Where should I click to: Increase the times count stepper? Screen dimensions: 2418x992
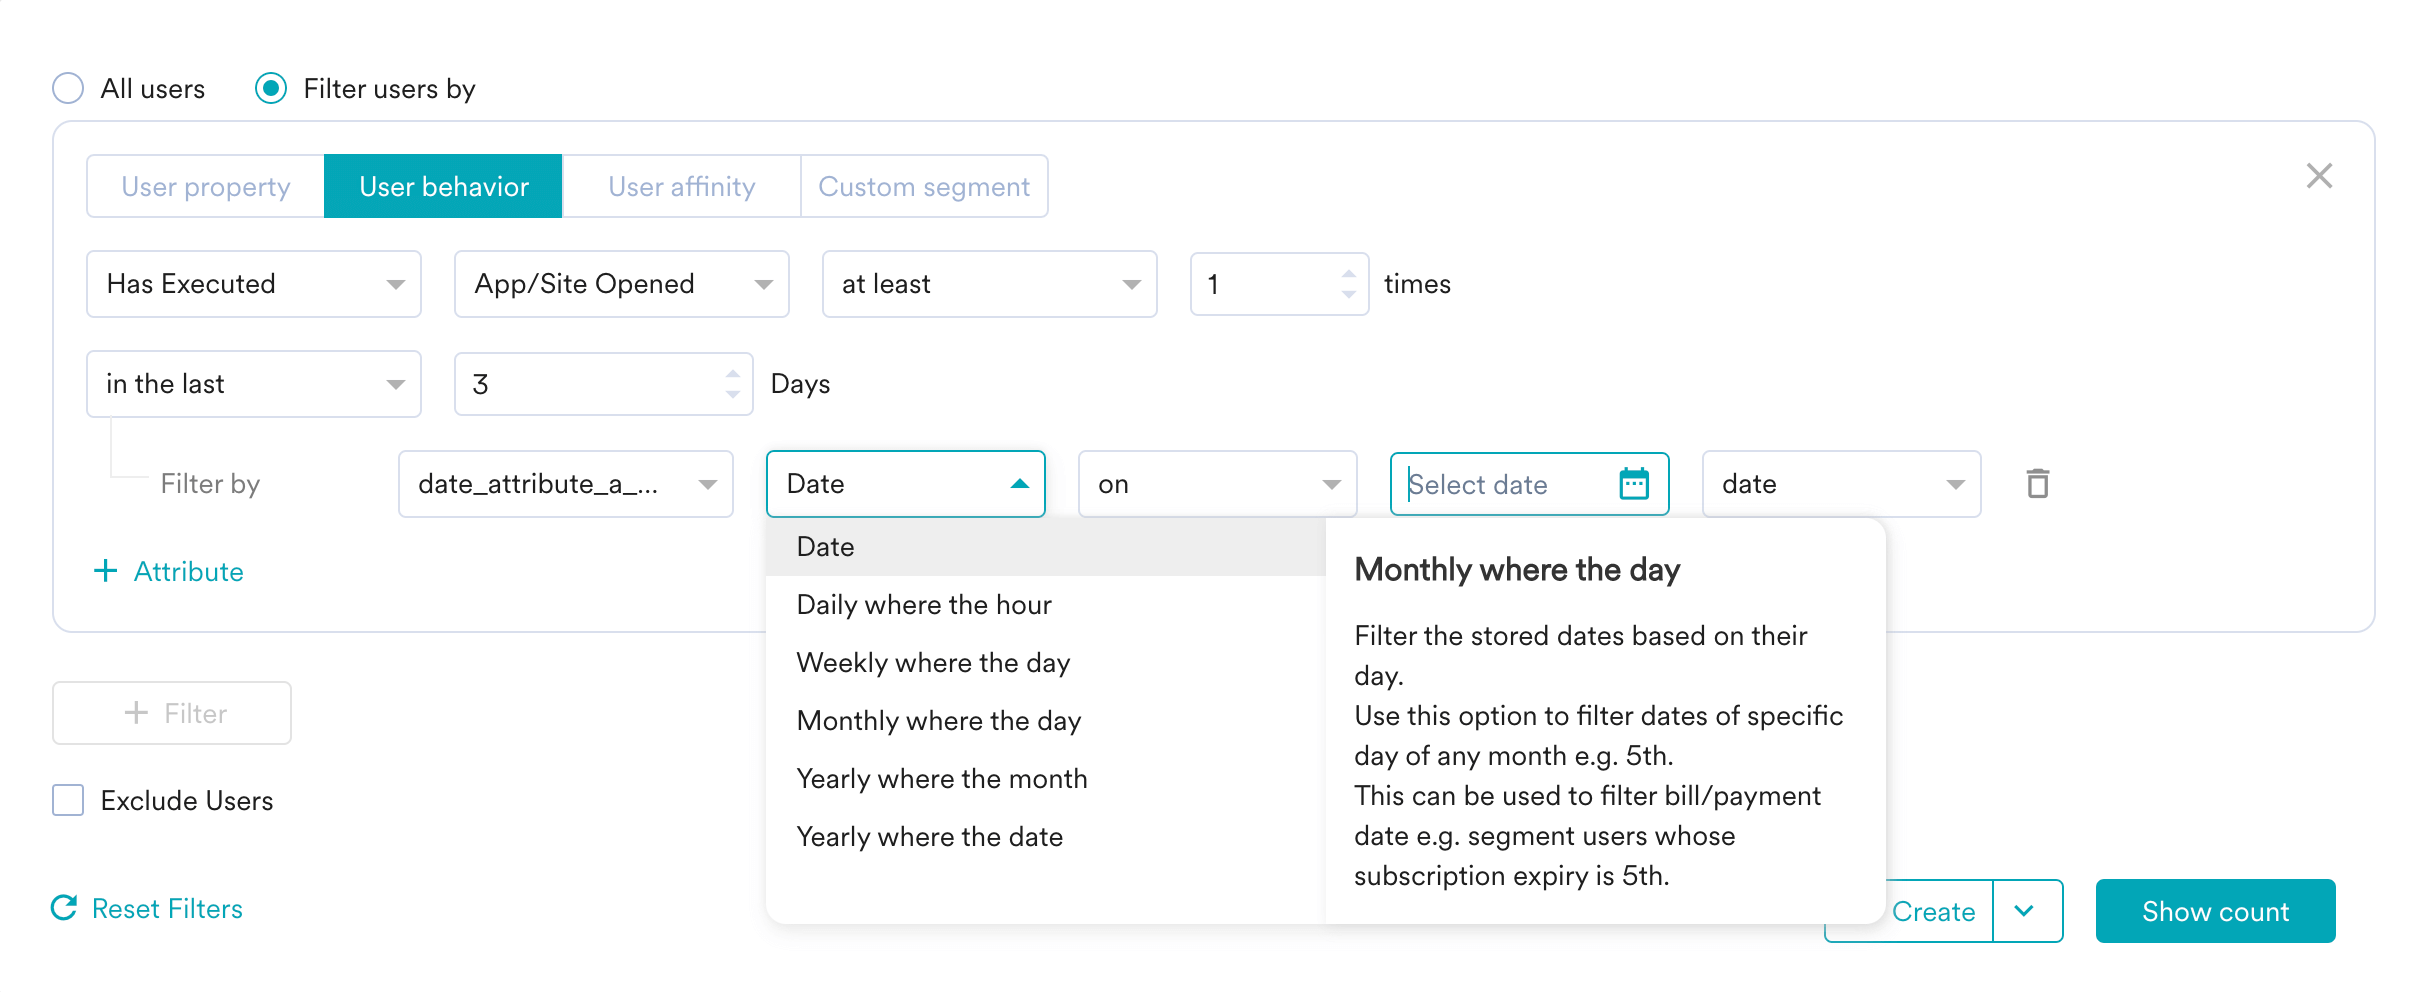point(1348,274)
